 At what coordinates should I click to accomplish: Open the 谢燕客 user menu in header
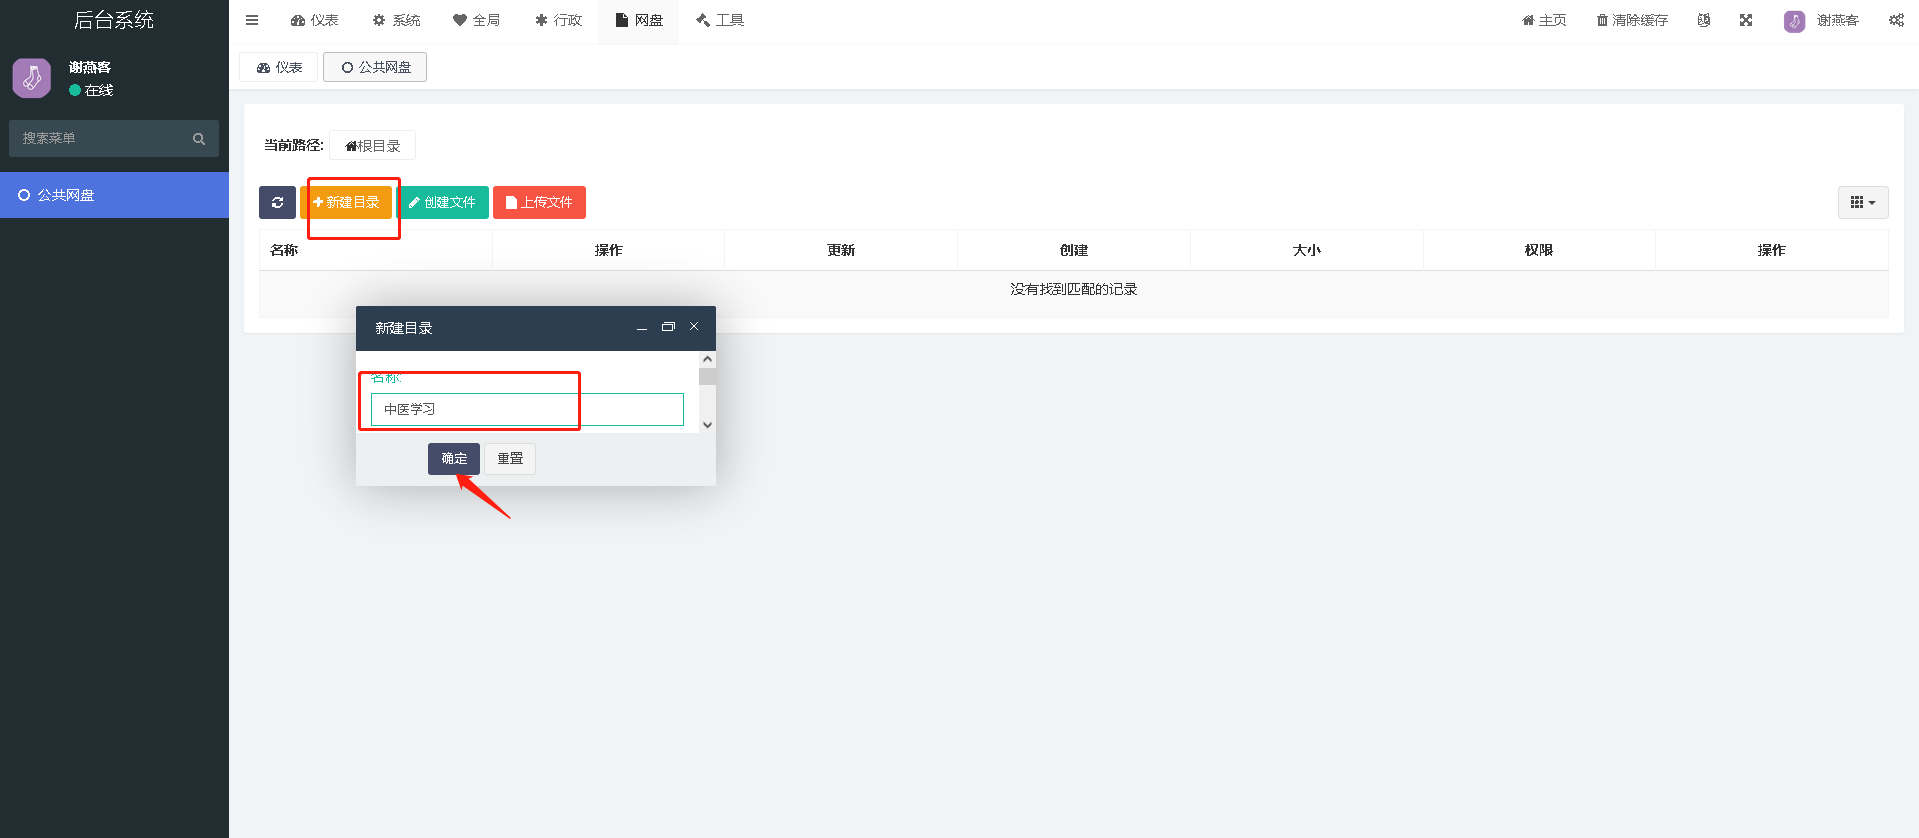(x=1822, y=20)
